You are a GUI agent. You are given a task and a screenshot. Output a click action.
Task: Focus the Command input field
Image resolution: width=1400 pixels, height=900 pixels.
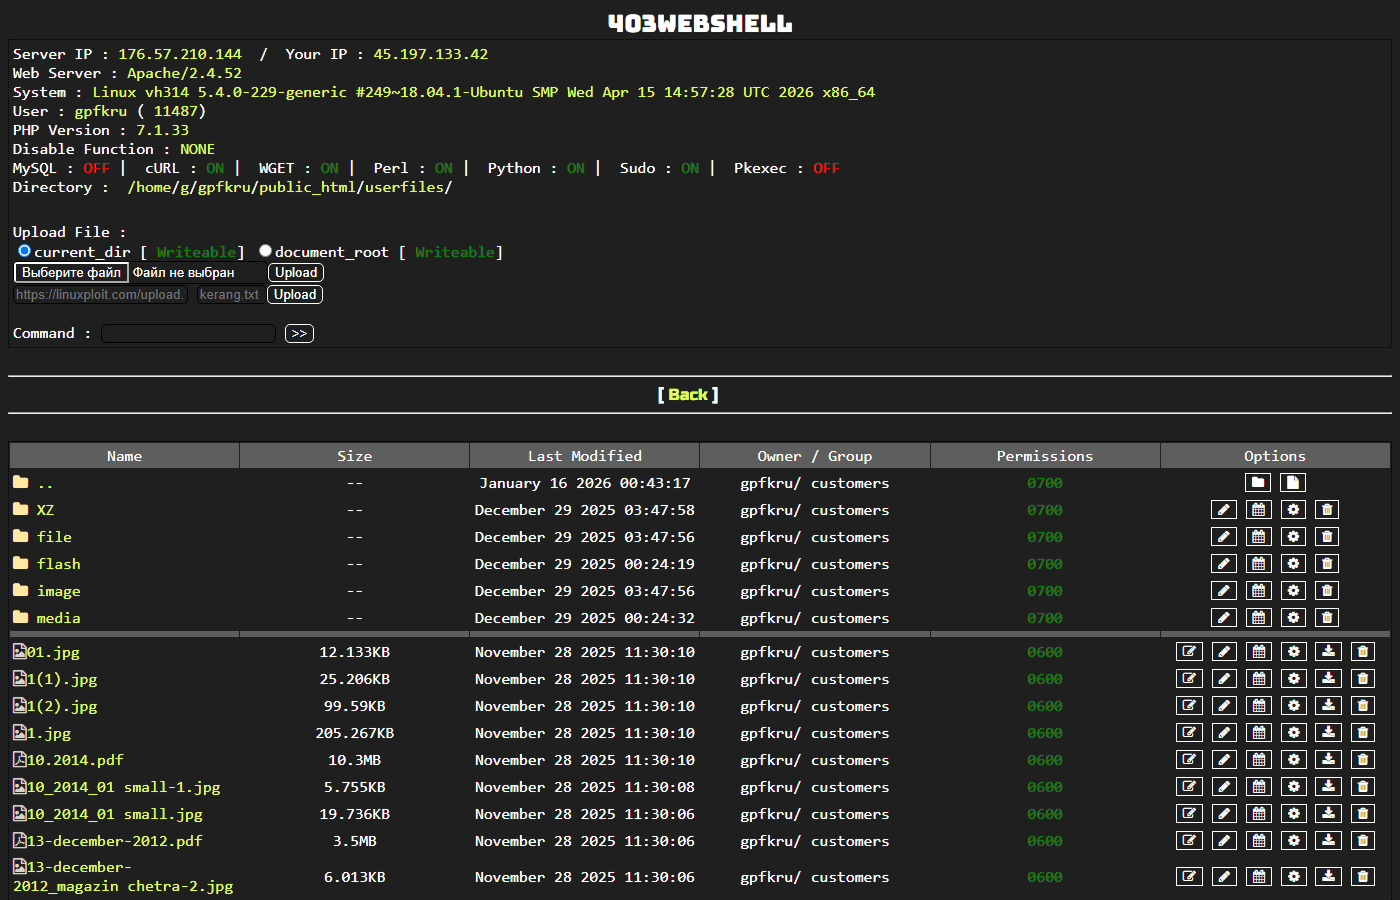point(188,334)
